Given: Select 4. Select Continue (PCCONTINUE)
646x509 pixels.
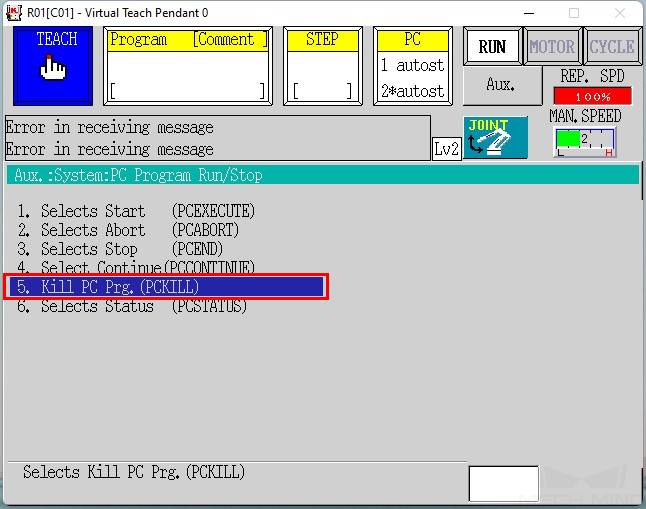Looking at the screenshot, I should [136, 267].
